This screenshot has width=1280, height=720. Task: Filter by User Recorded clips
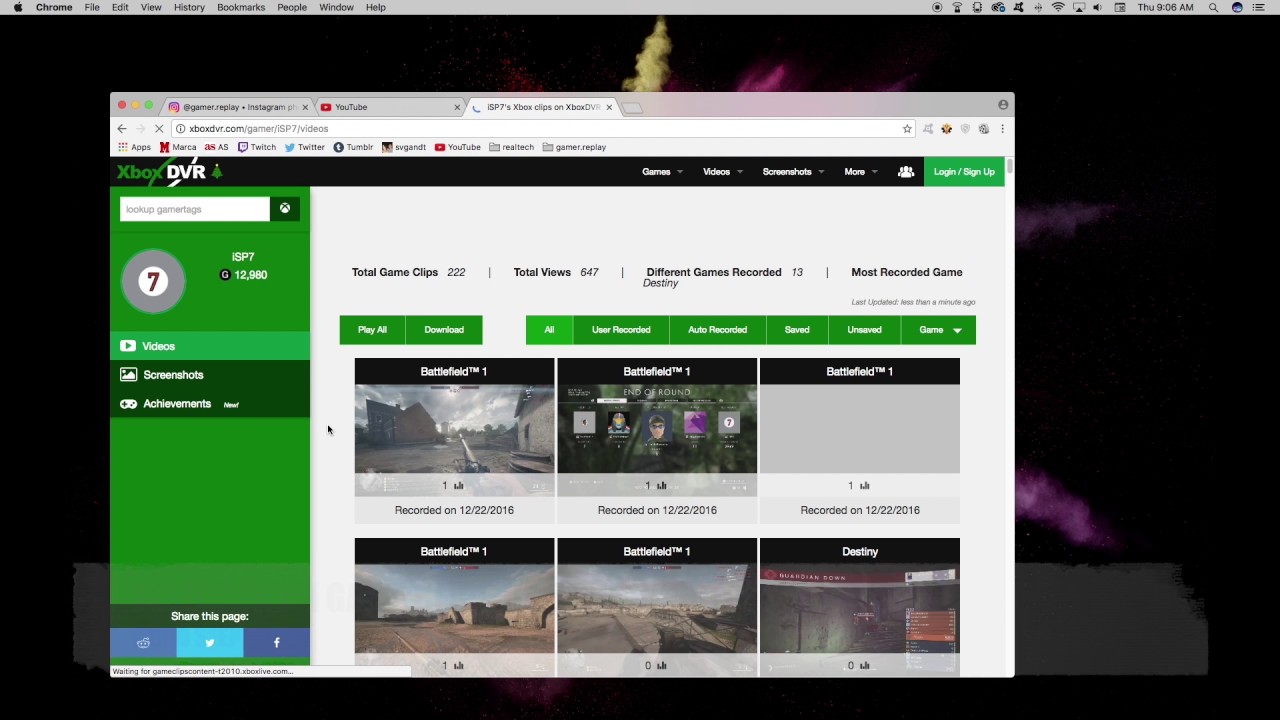(621, 330)
